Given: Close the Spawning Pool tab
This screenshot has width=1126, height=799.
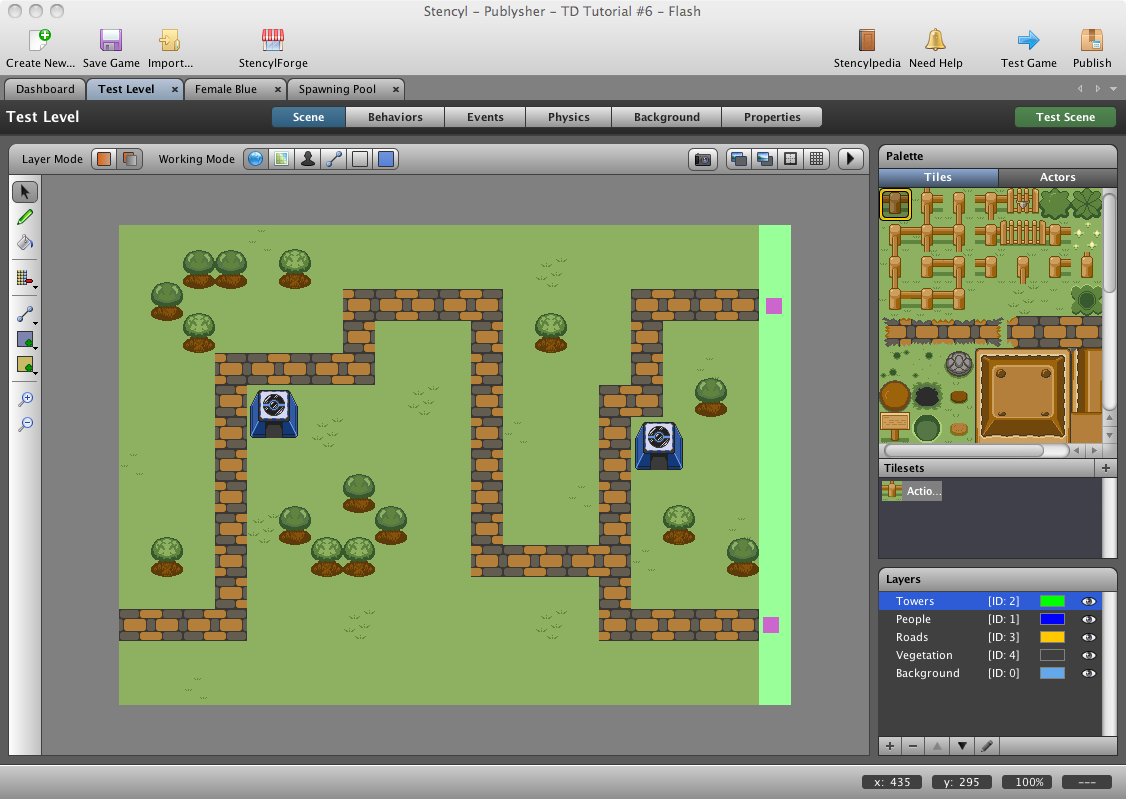Looking at the screenshot, I should pyautogui.click(x=396, y=89).
